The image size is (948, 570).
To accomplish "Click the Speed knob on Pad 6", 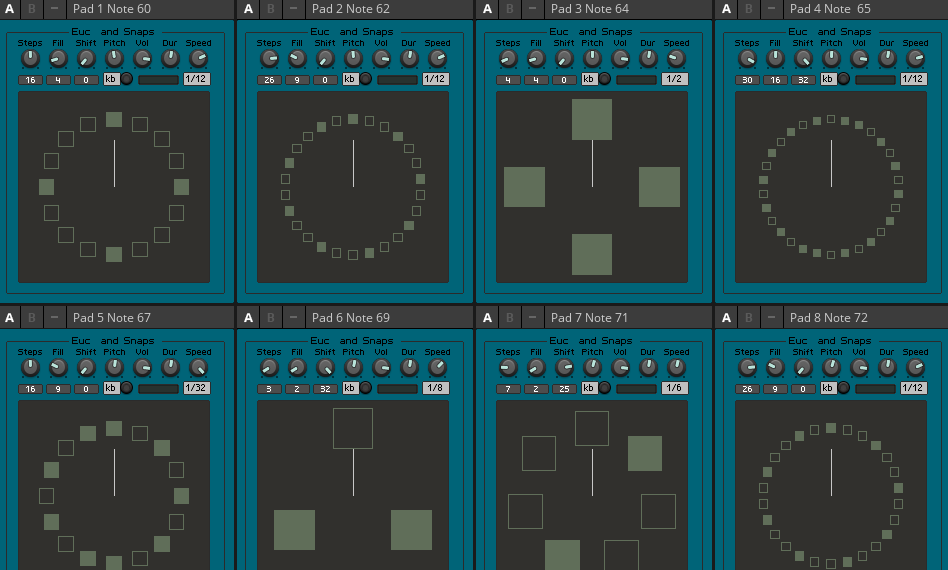I will (x=437, y=368).
